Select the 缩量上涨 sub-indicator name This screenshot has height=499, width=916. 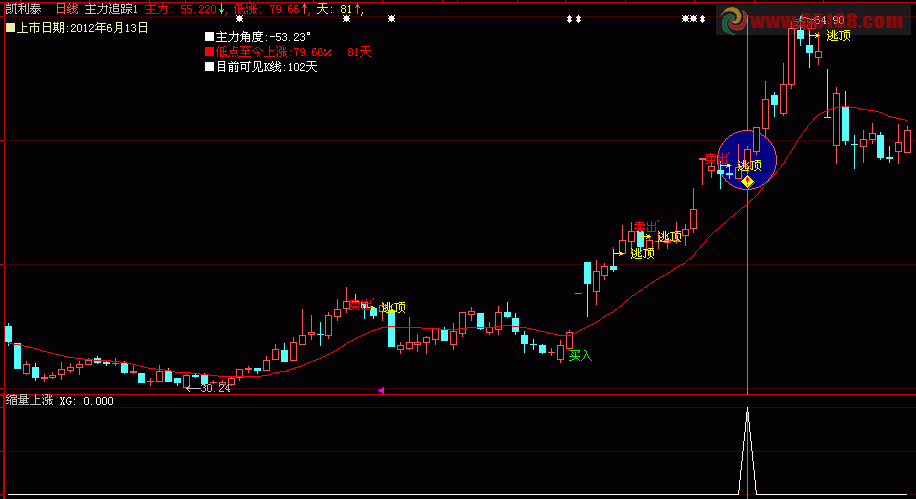[x=29, y=400]
